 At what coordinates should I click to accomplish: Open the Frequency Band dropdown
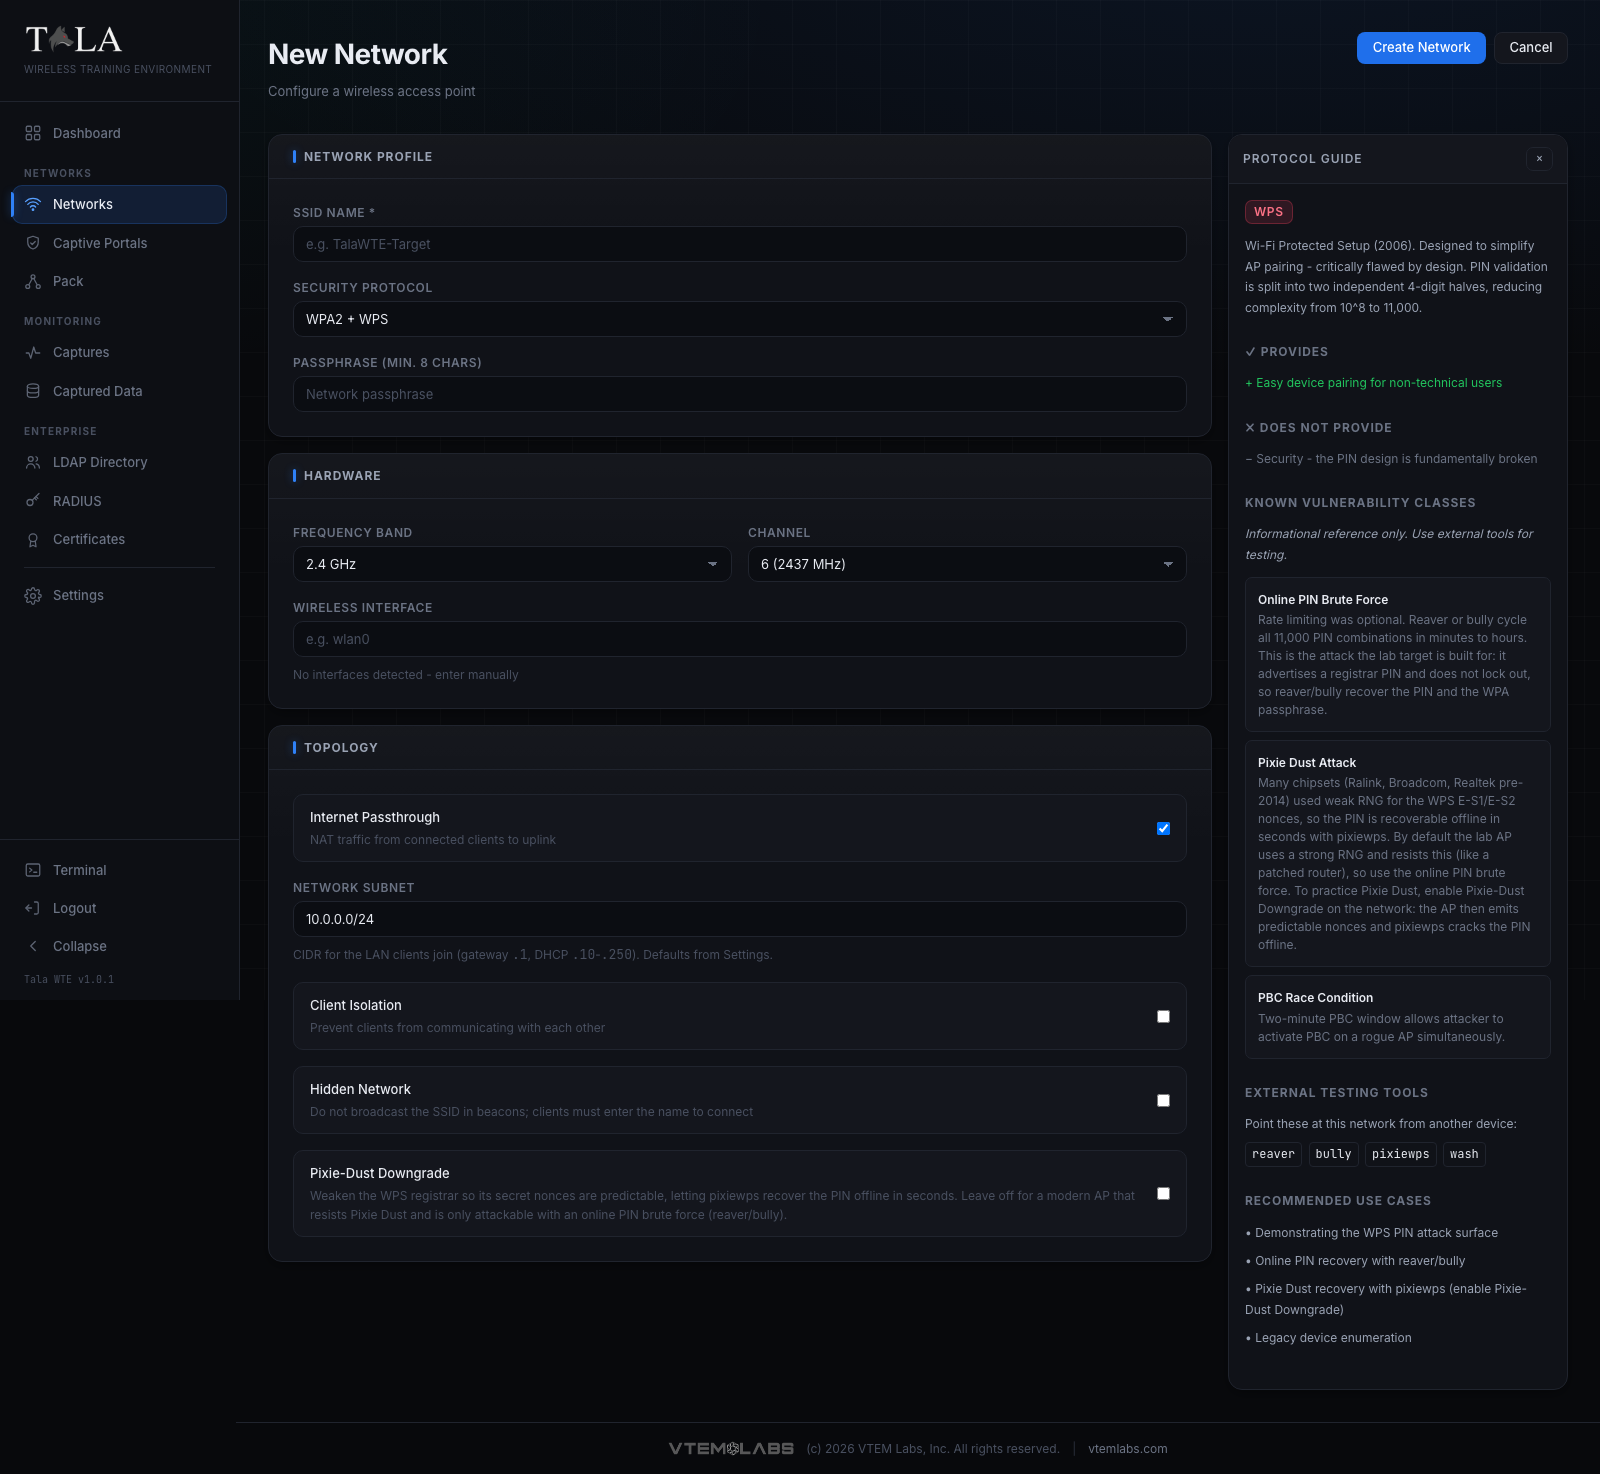point(512,564)
